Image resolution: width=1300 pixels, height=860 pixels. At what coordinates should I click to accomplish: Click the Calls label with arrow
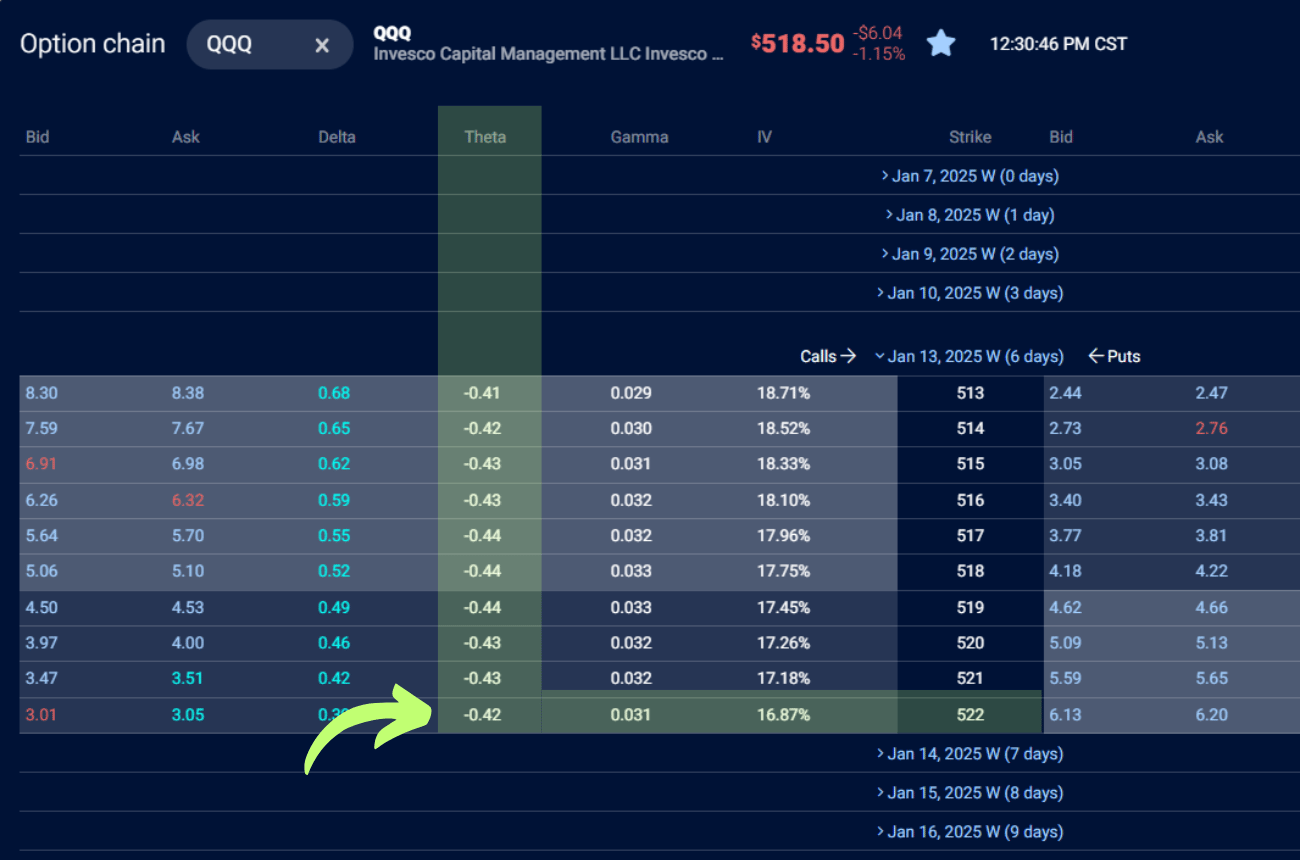(828, 356)
